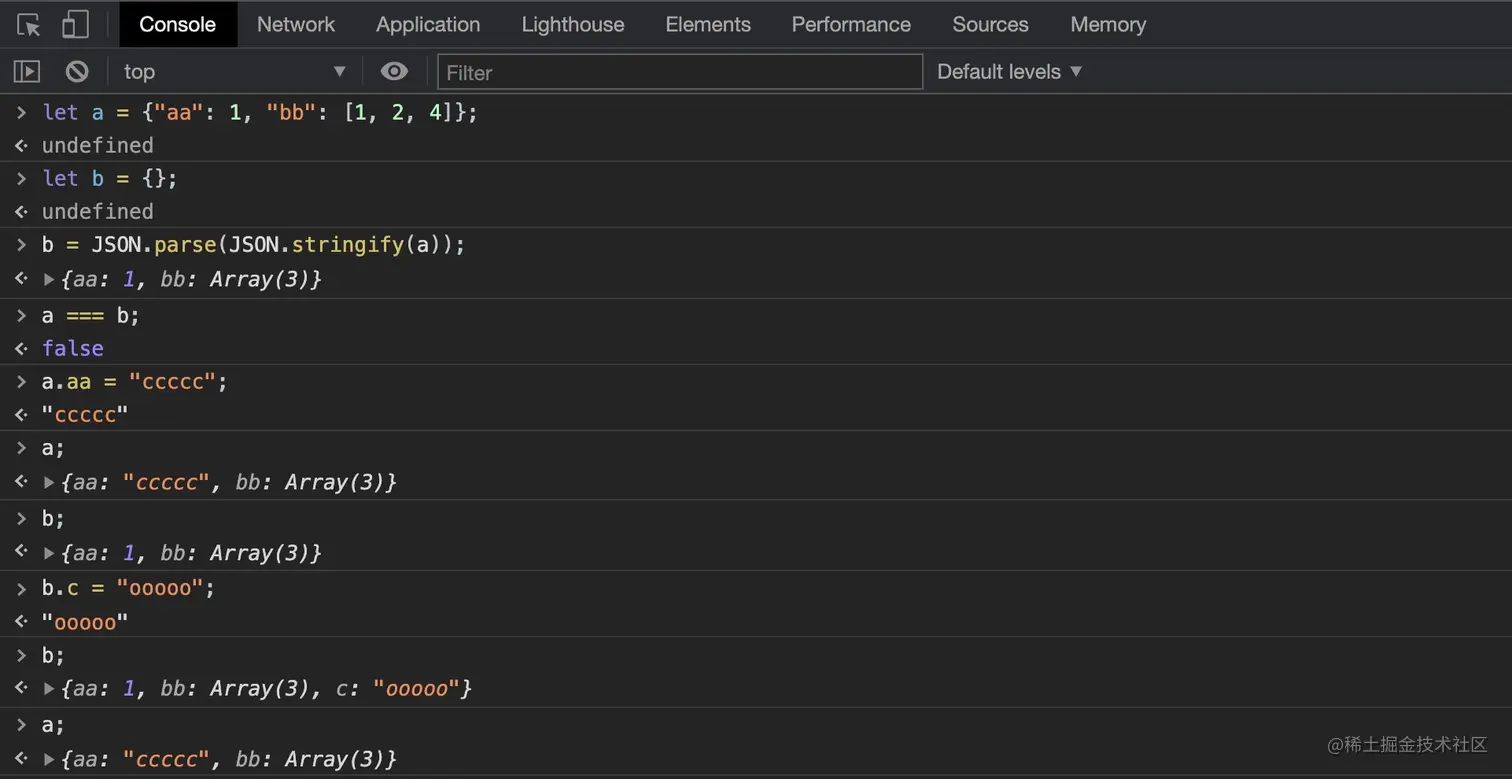Open the top JavaScript context dropdown
Screen dimensions: 1512x779
[234, 71]
